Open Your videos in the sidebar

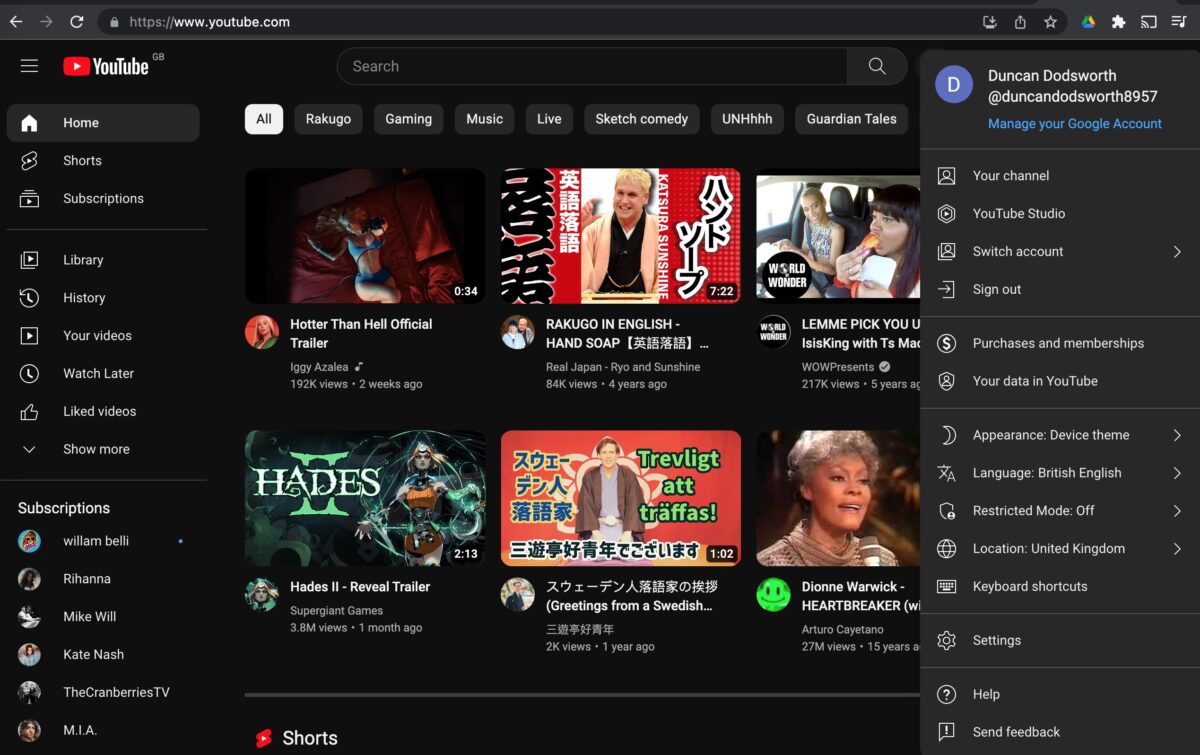click(103, 336)
